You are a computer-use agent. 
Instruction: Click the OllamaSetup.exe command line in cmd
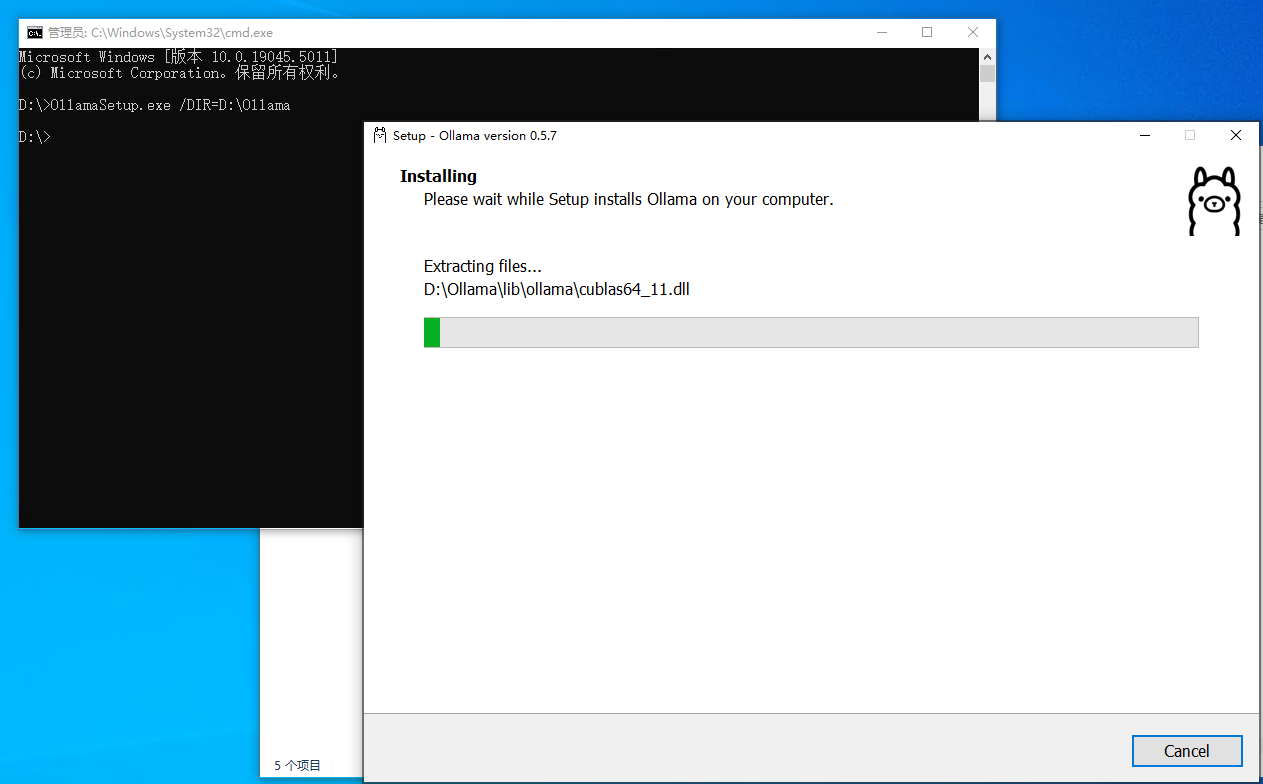[155, 105]
